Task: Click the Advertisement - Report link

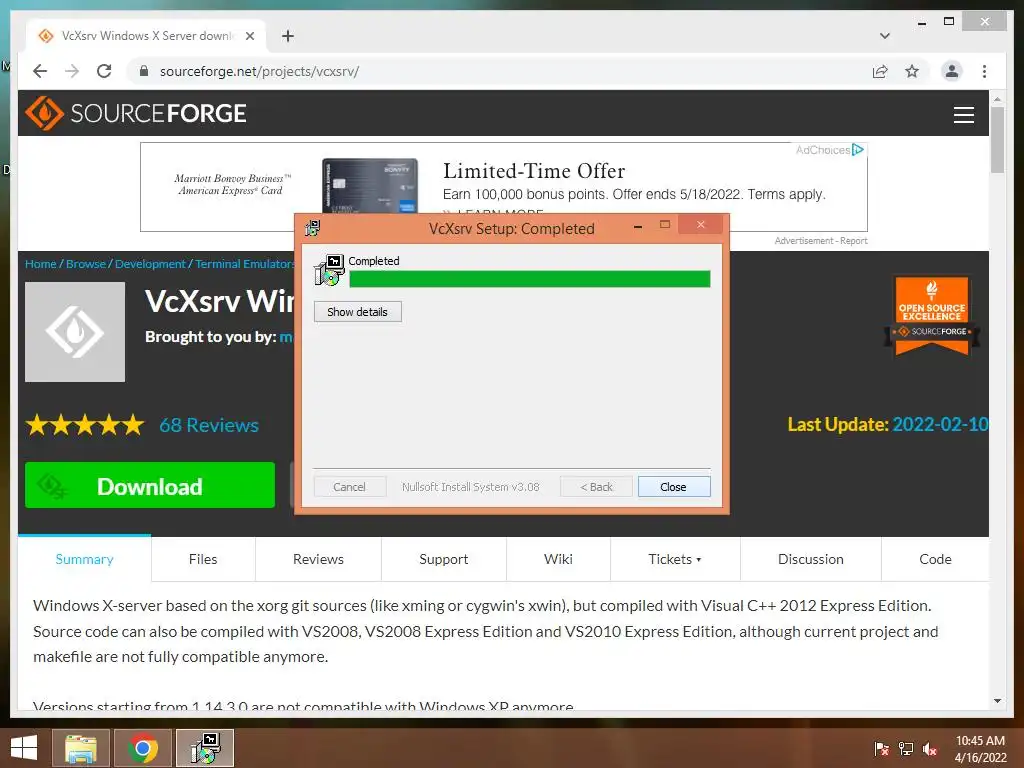Action: 821,241
